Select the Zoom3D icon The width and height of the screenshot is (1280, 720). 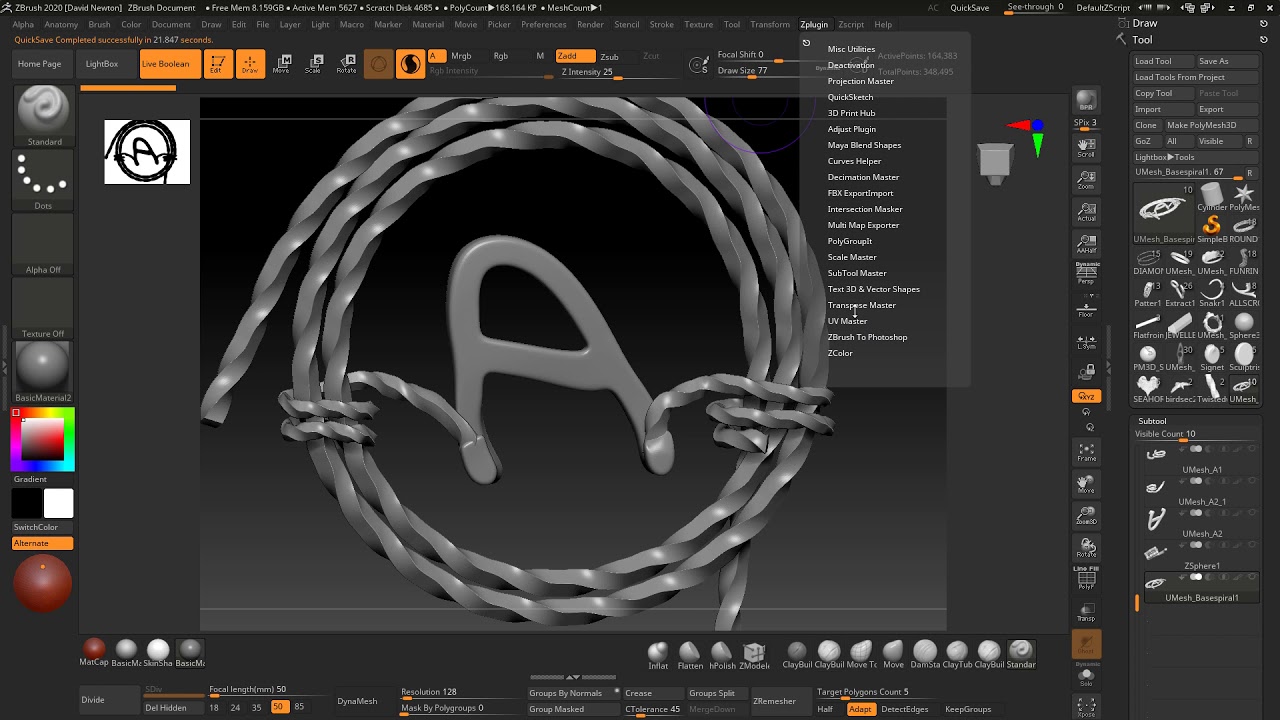(x=1085, y=516)
